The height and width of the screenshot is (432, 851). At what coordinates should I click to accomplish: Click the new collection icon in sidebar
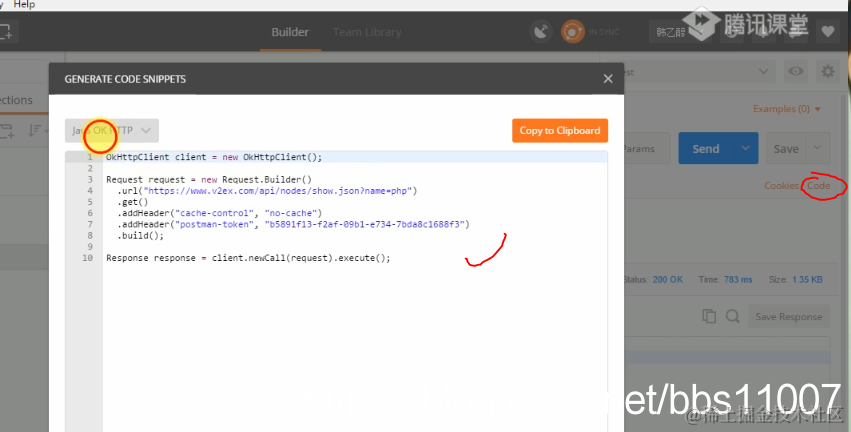(7, 131)
